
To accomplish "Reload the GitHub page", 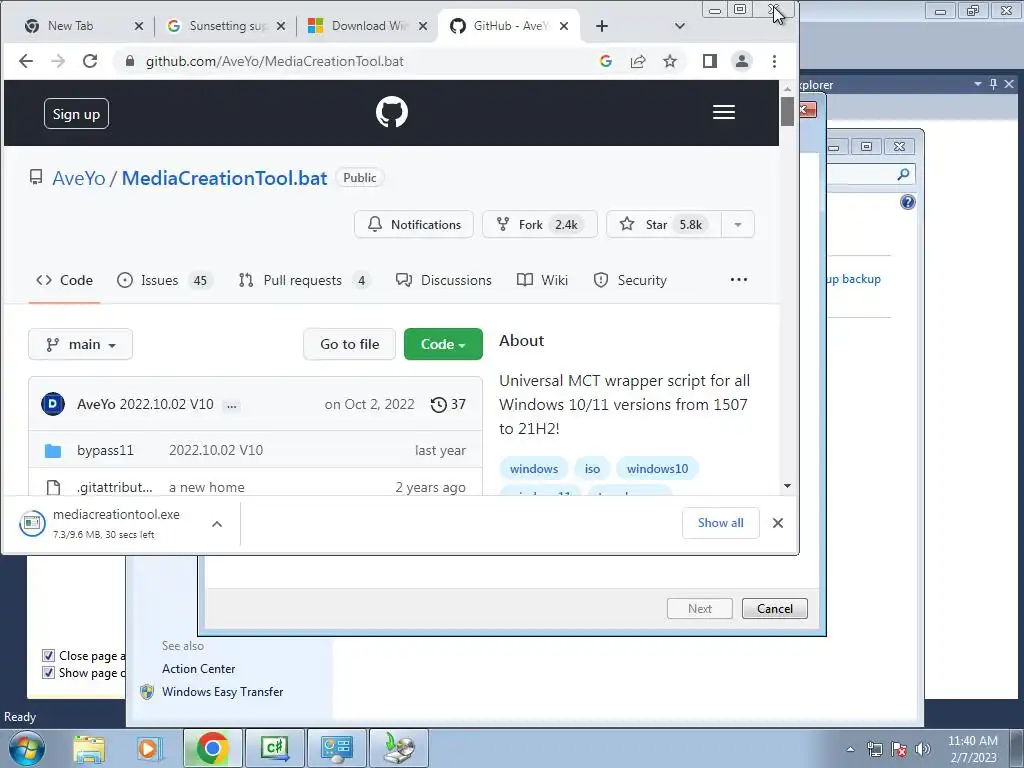I will pyautogui.click(x=90, y=61).
